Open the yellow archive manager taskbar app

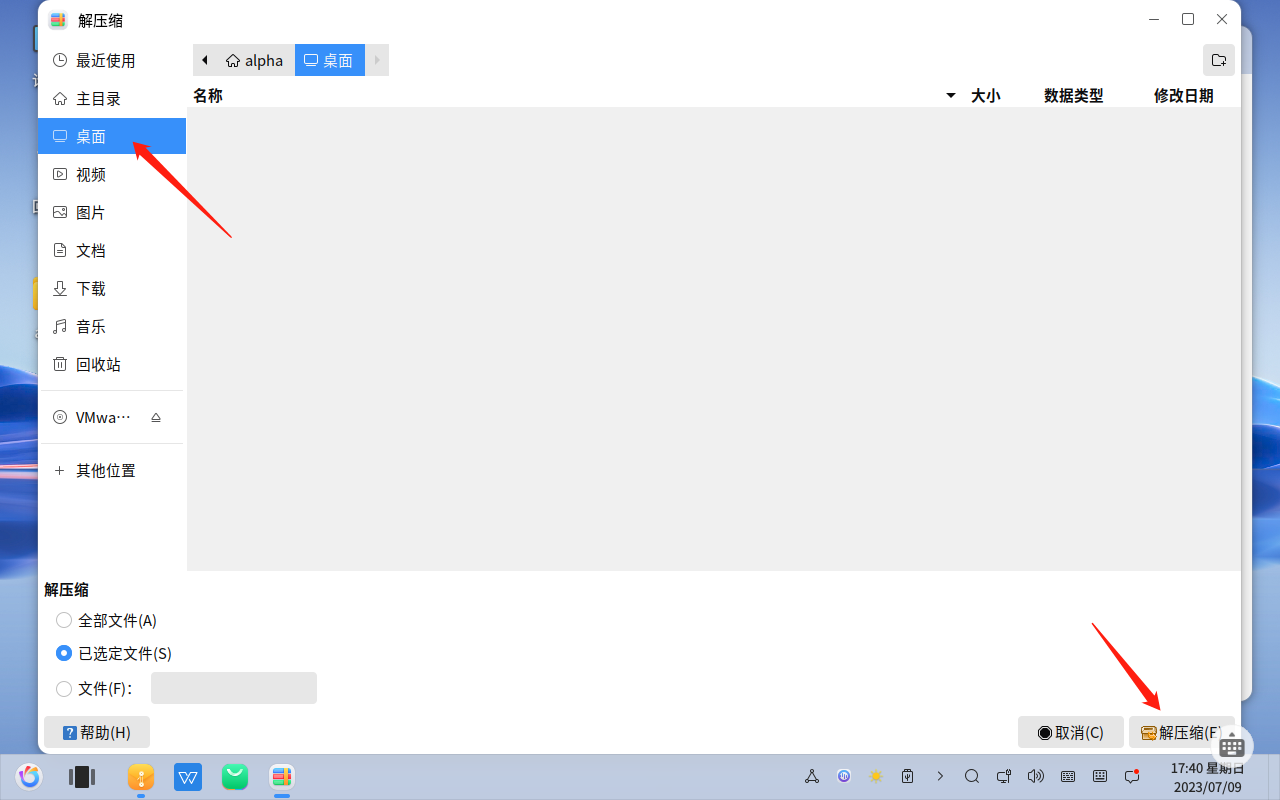coord(141,776)
